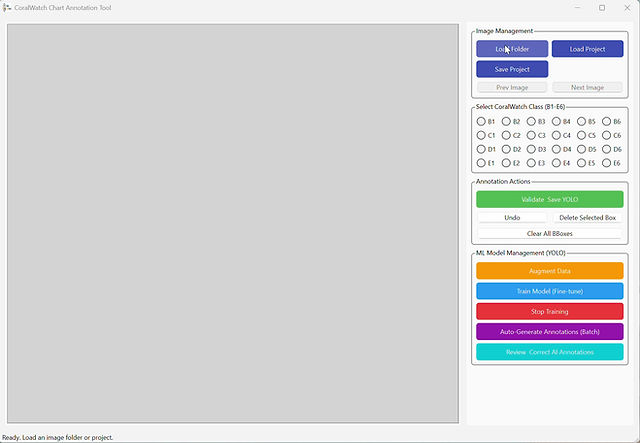Click the CoralWatch app icon in title bar
Screen dimensions: 640x443
(x=7, y=8)
